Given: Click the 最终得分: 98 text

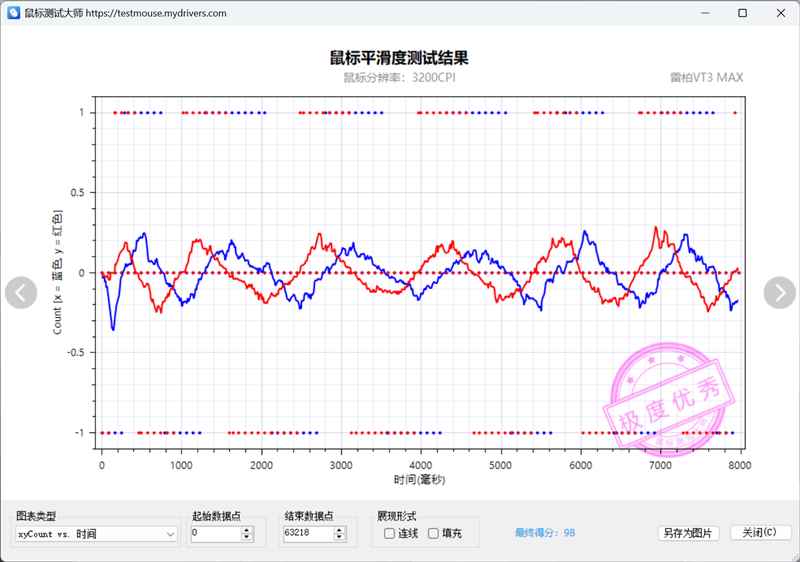Looking at the screenshot, I should [545, 533].
